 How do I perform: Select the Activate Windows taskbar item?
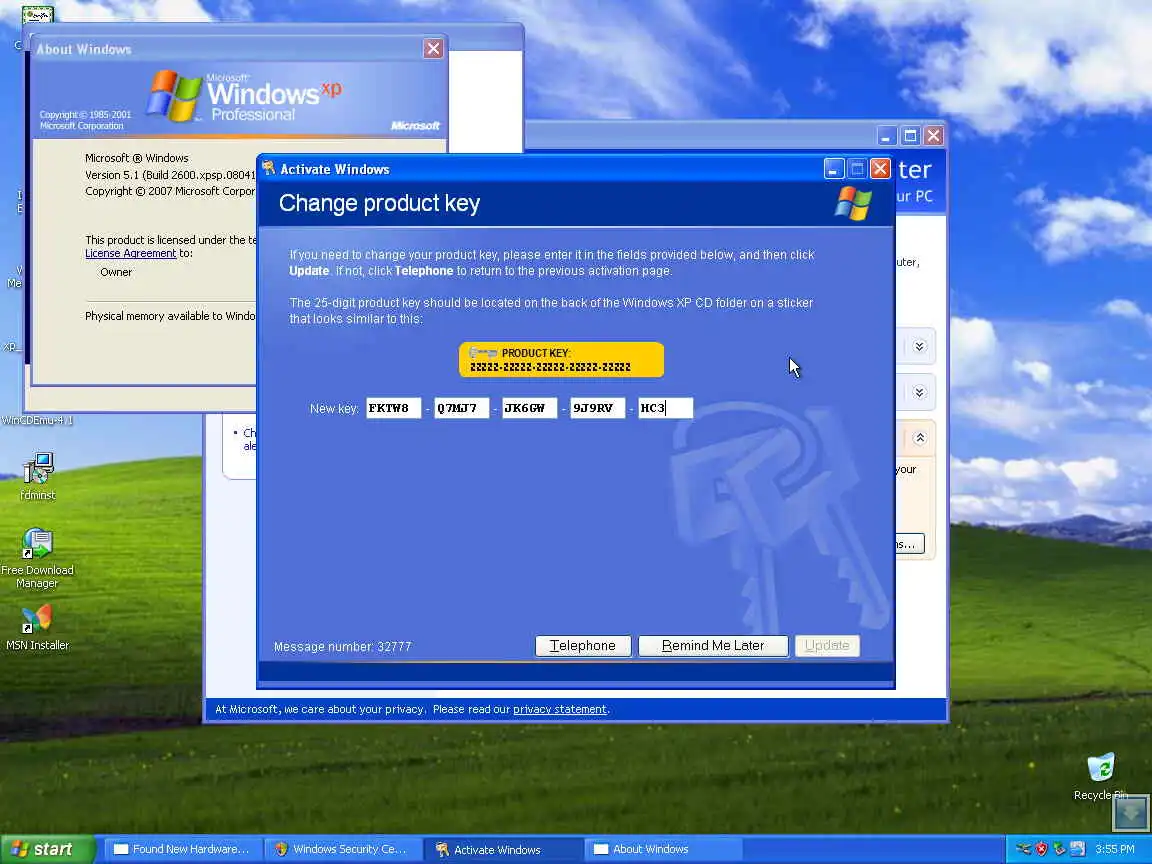click(504, 849)
